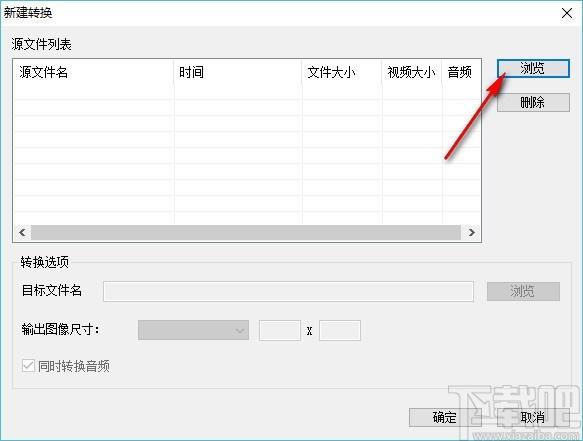This screenshot has height=441, width=583.
Task: Click the 视频大小 column header
Action: [412, 72]
